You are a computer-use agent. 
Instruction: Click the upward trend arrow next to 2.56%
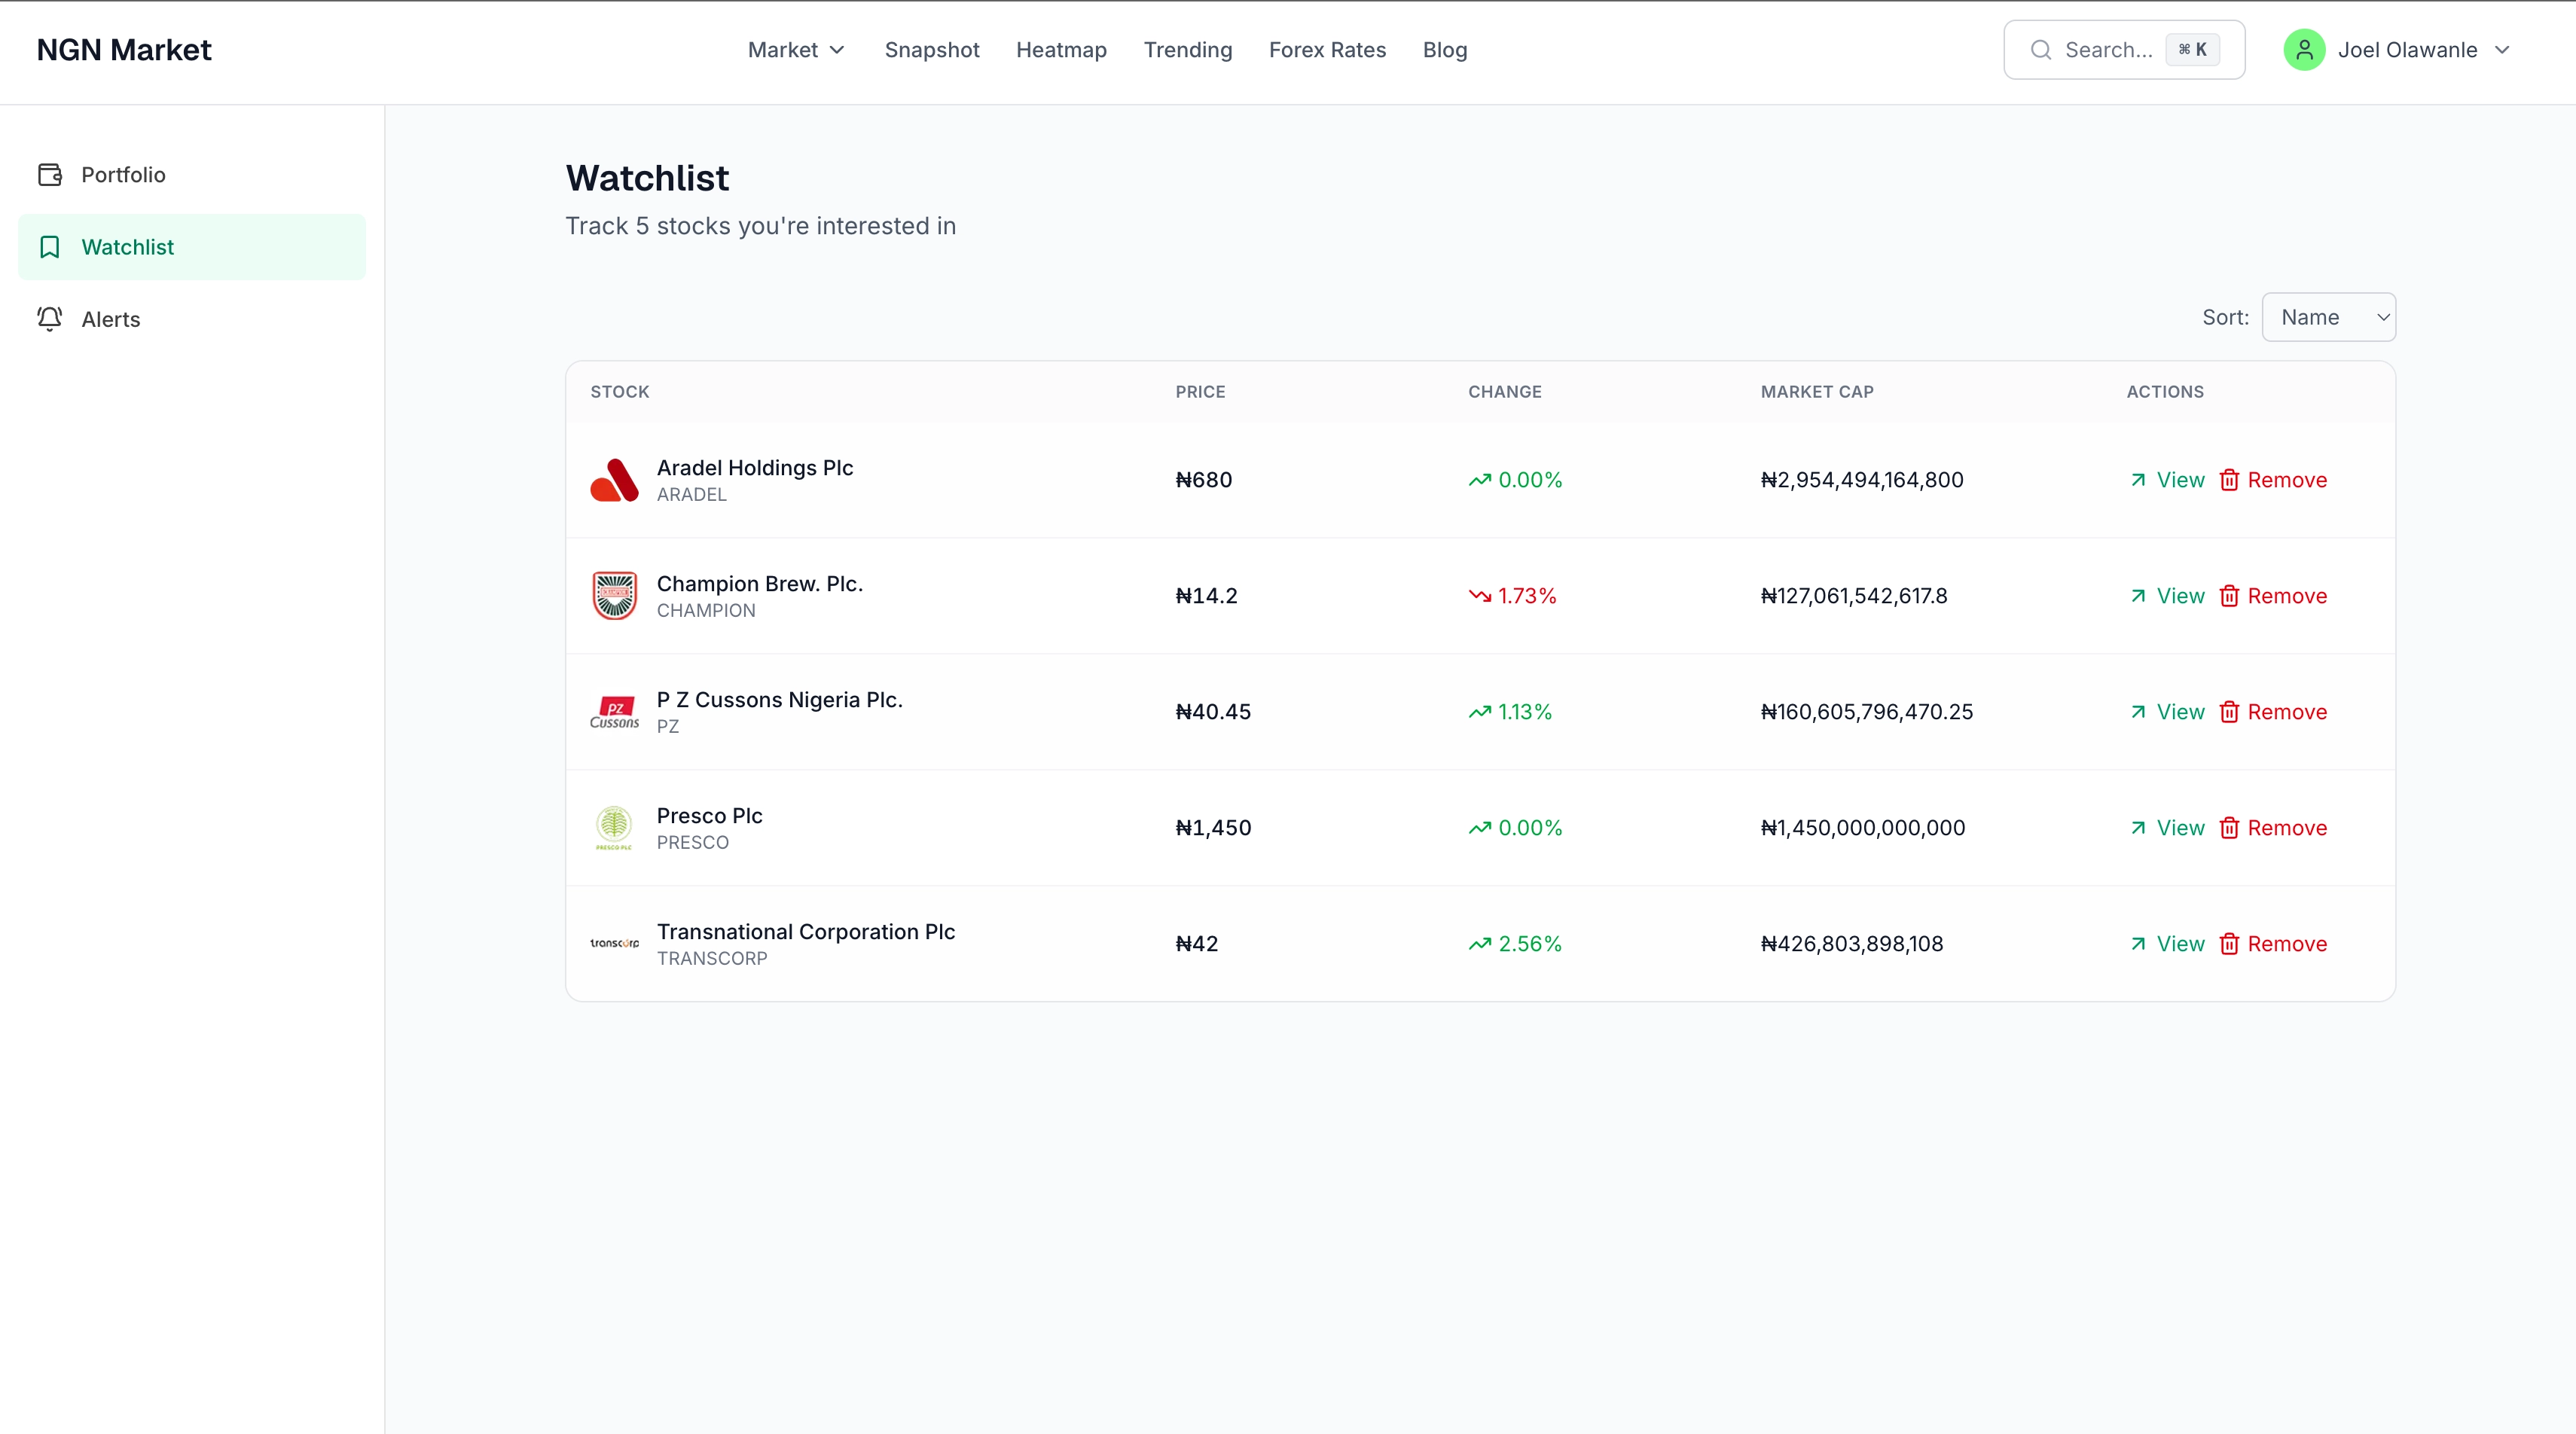[1481, 942]
